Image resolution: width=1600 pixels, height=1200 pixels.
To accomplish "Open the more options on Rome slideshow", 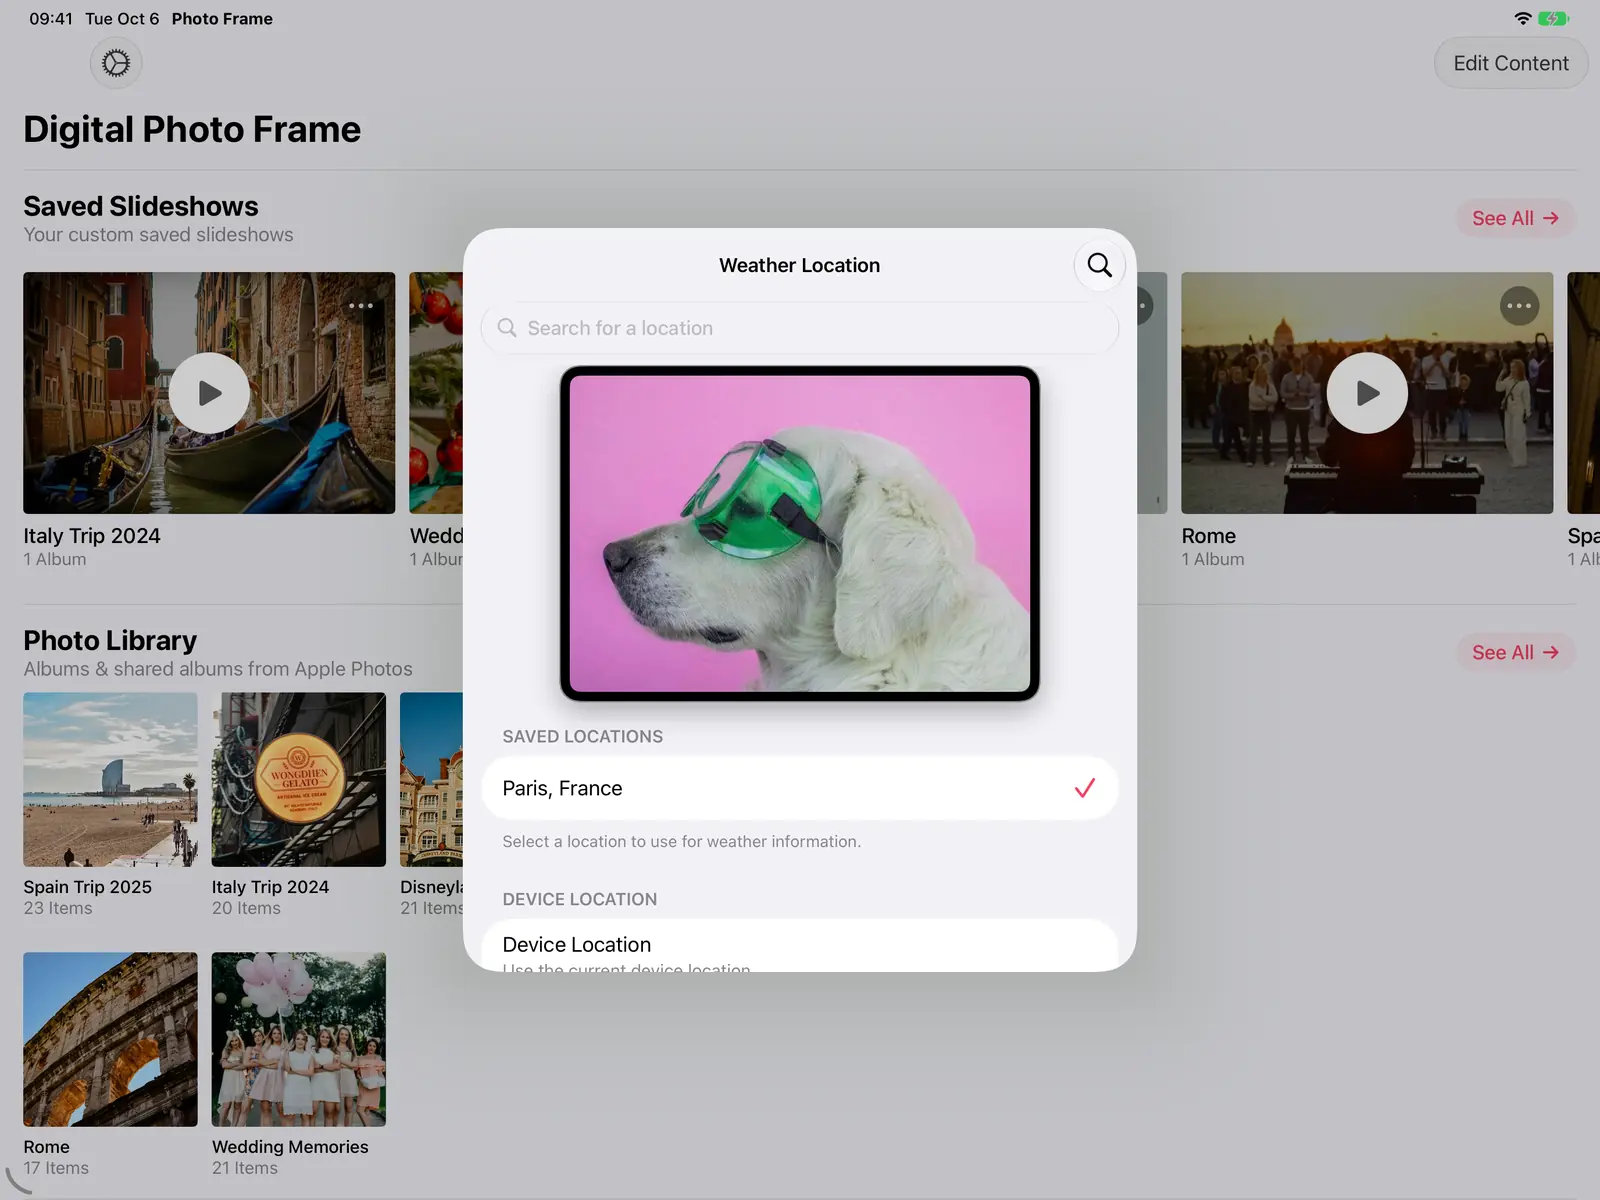I will (1519, 306).
